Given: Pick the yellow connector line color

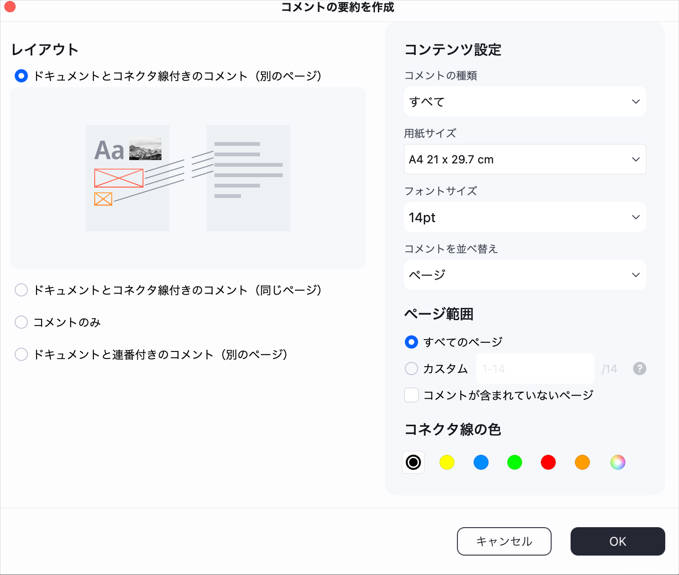Looking at the screenshot, I should (447, 462).
